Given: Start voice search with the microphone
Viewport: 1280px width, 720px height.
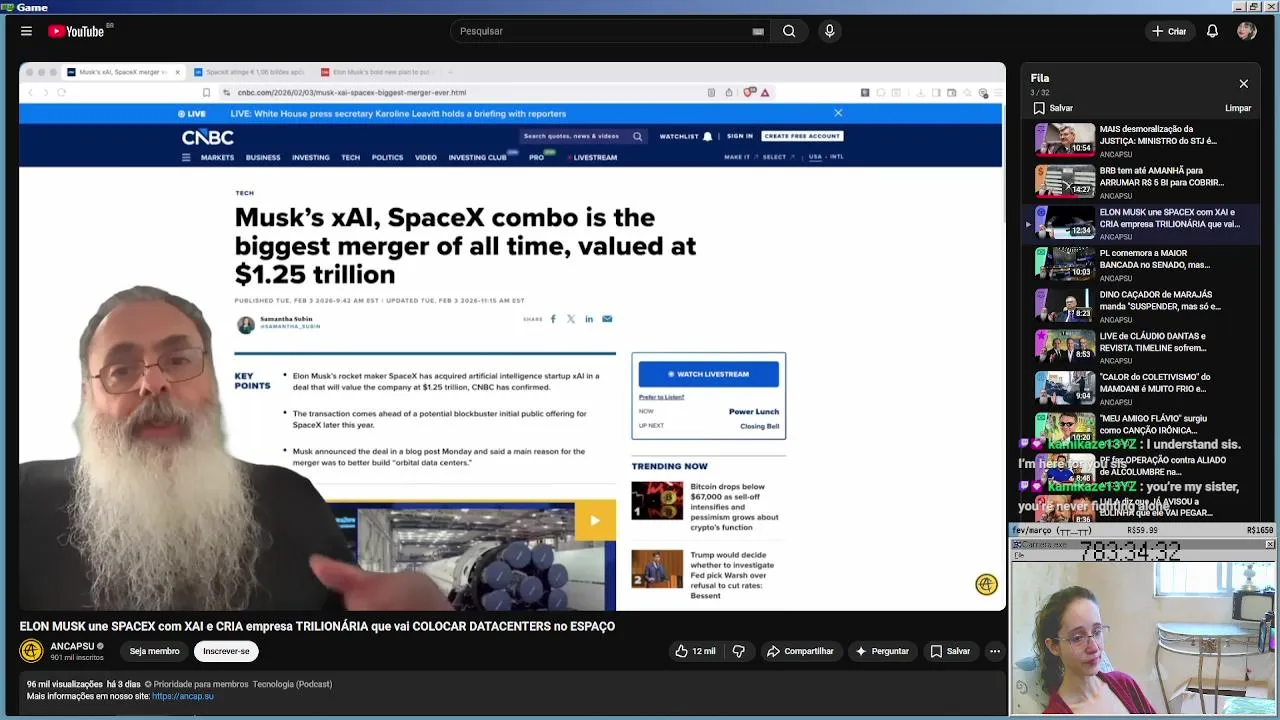Looking at the screenshot, I should pyautogui.click(x=829, y=31).
